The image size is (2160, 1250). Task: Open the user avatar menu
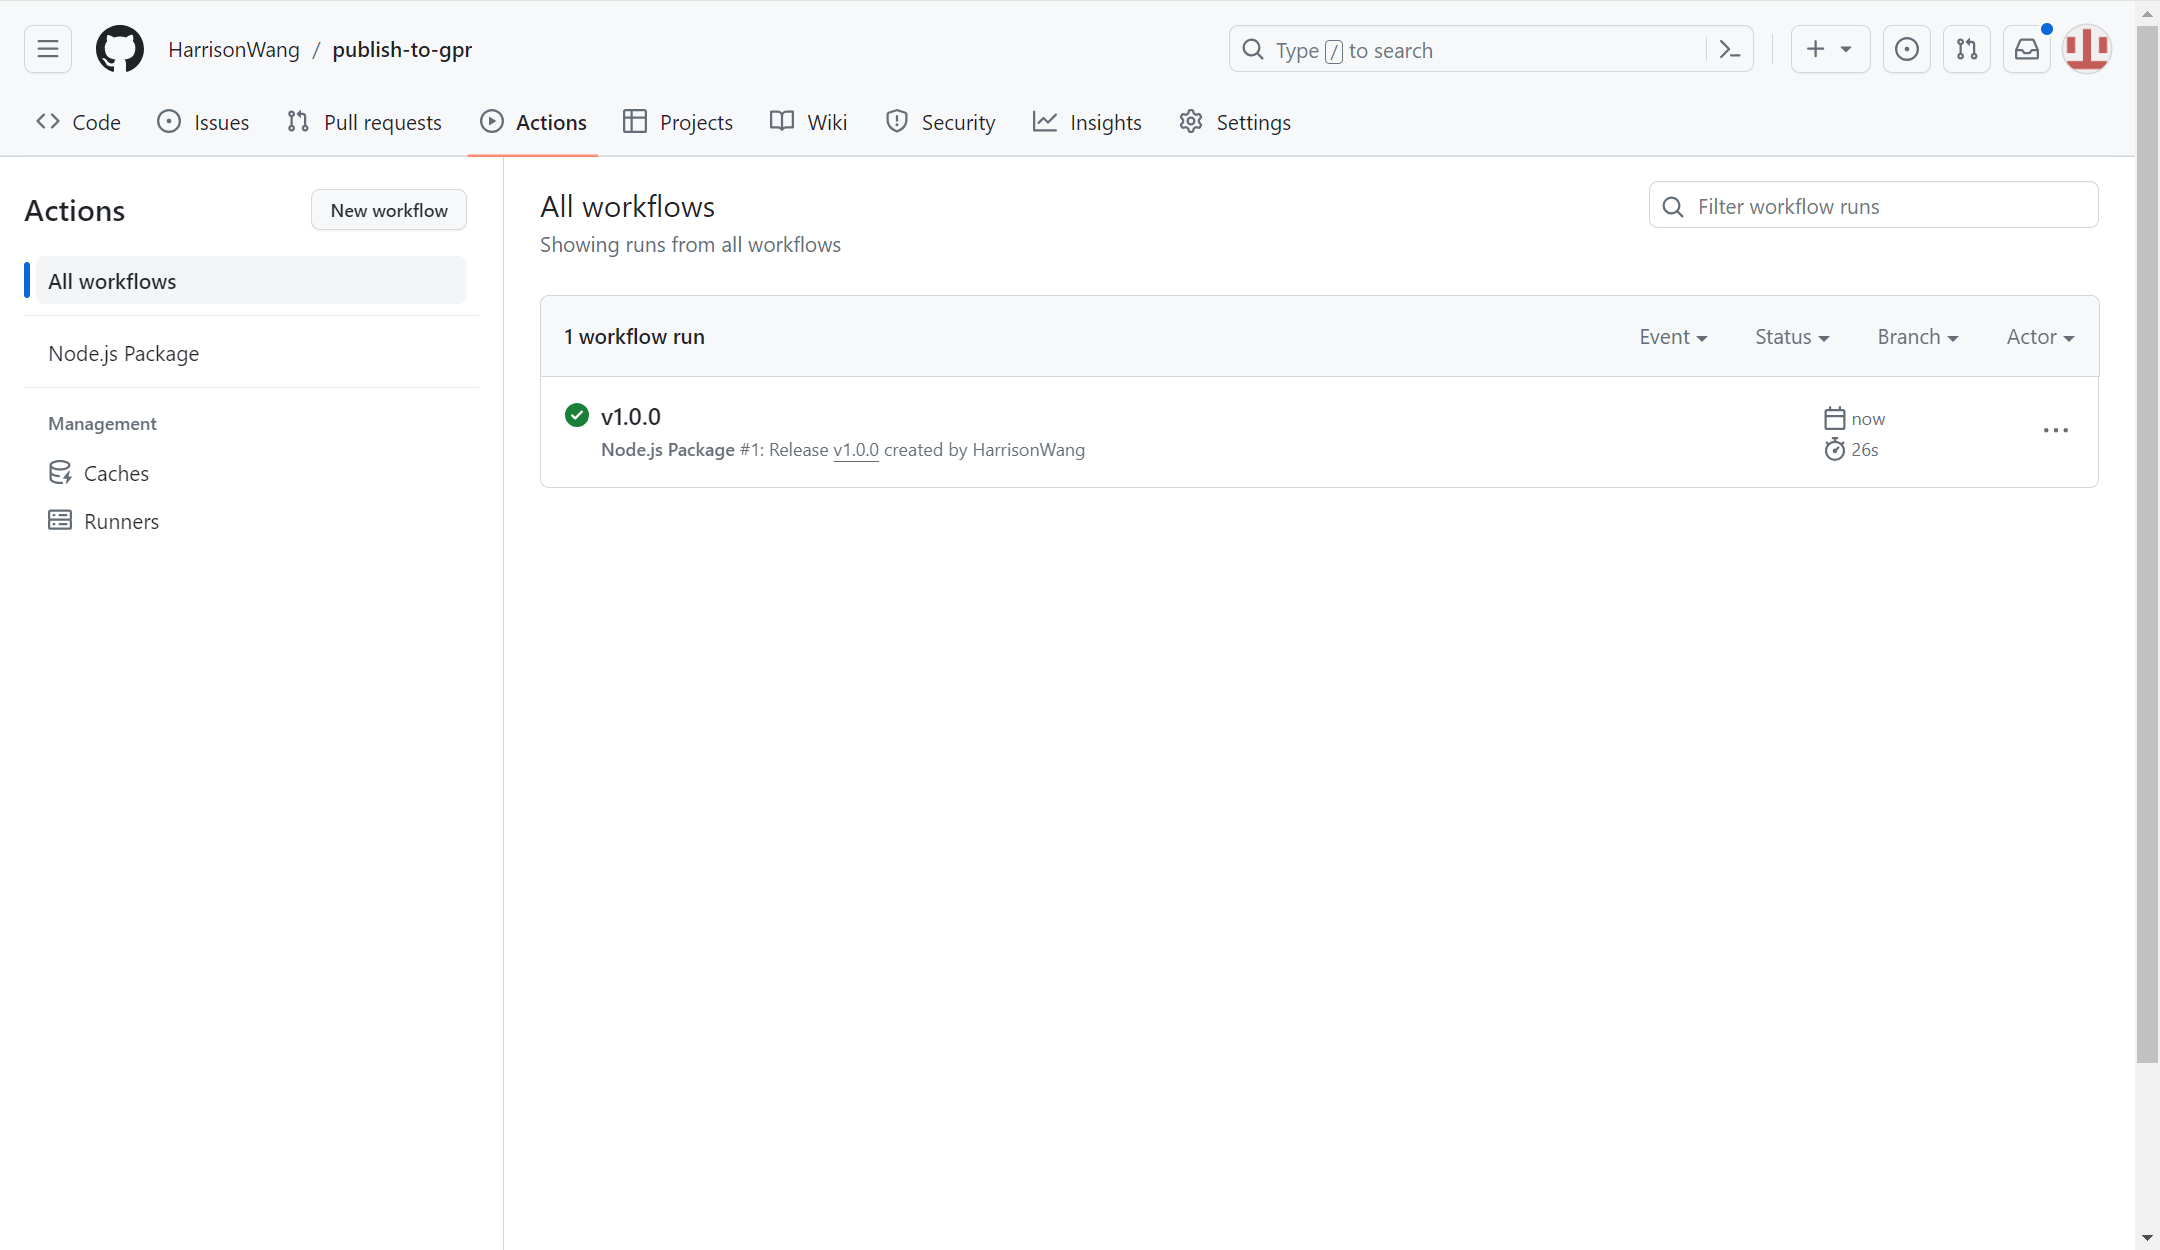2087,49
